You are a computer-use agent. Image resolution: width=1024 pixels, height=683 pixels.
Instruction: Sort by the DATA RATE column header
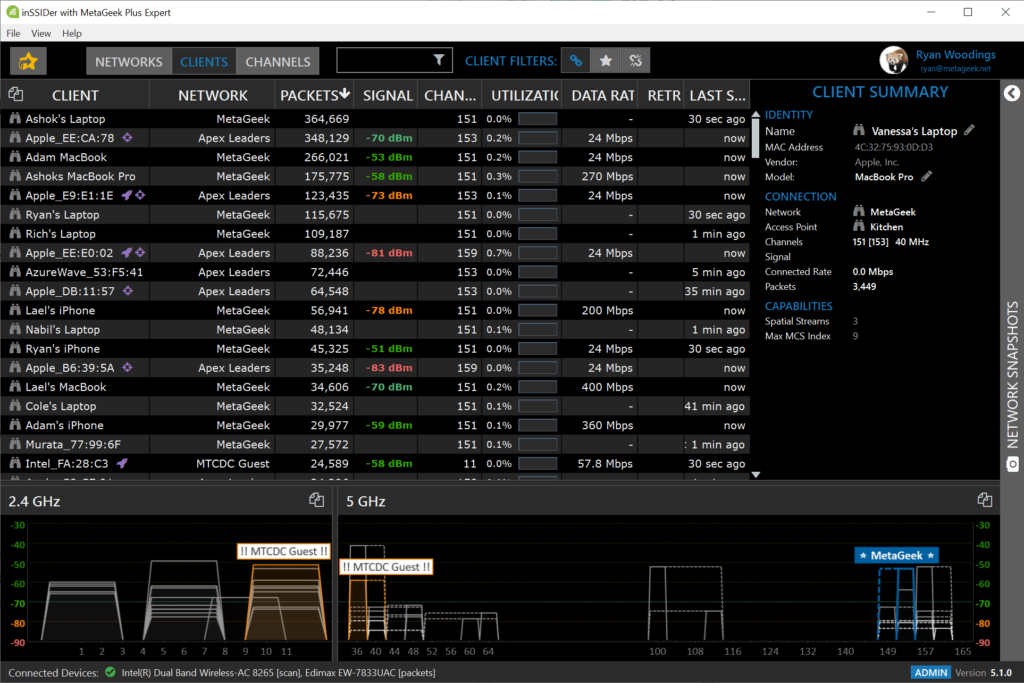(603, 95)
